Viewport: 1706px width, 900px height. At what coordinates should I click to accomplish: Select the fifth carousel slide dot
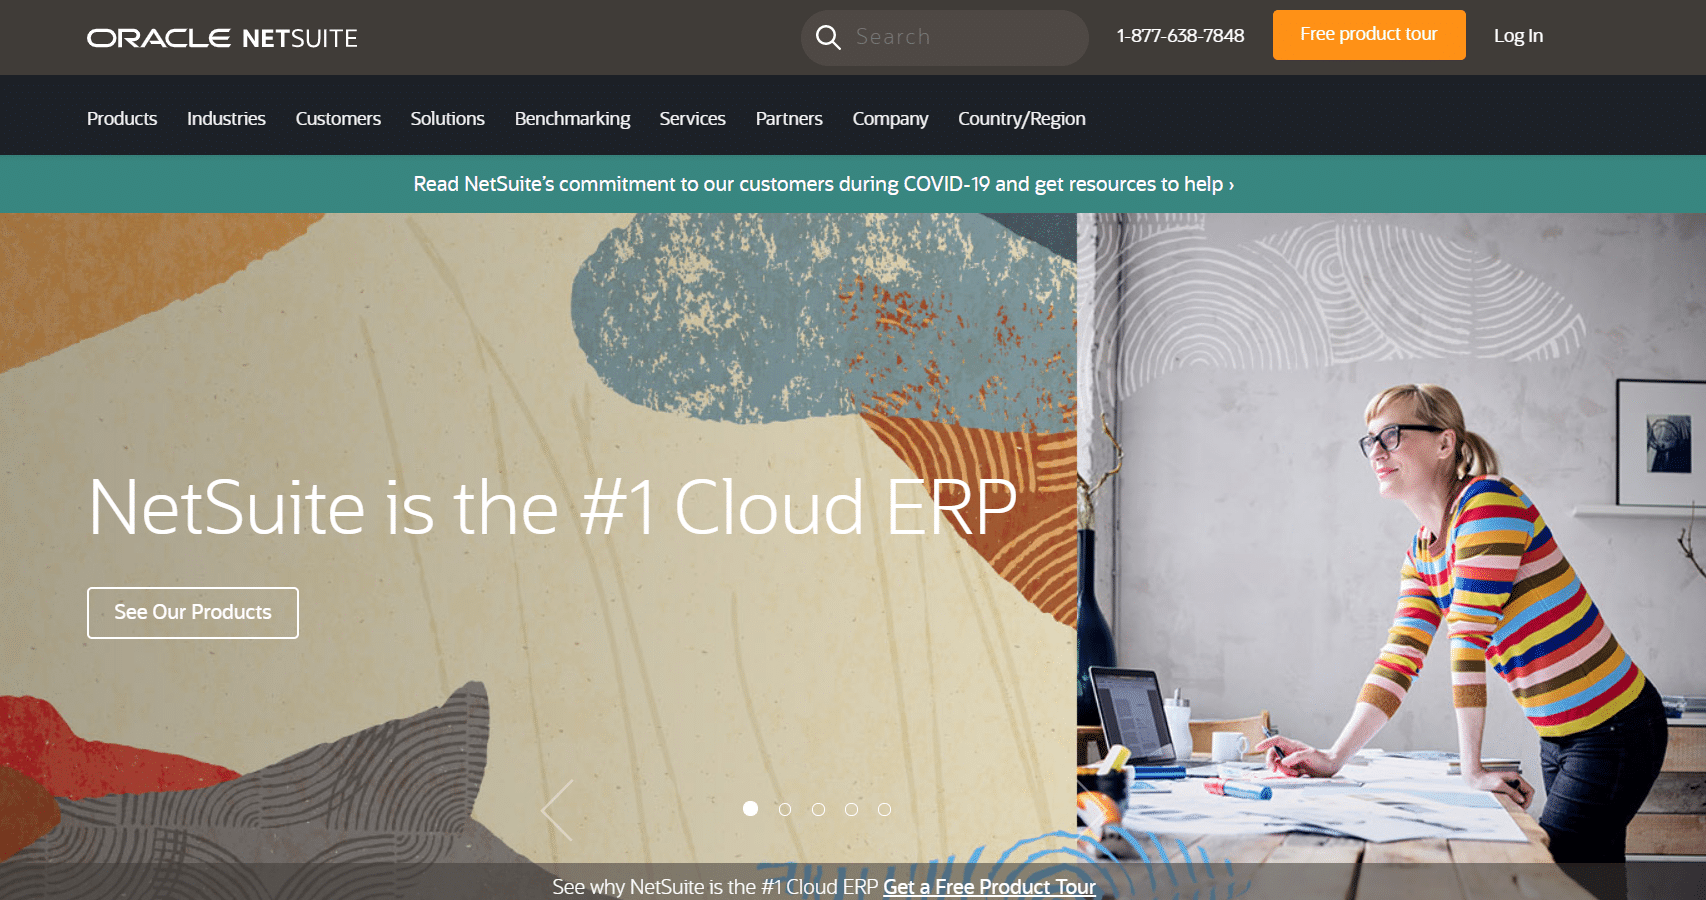(x=884, y=809)
